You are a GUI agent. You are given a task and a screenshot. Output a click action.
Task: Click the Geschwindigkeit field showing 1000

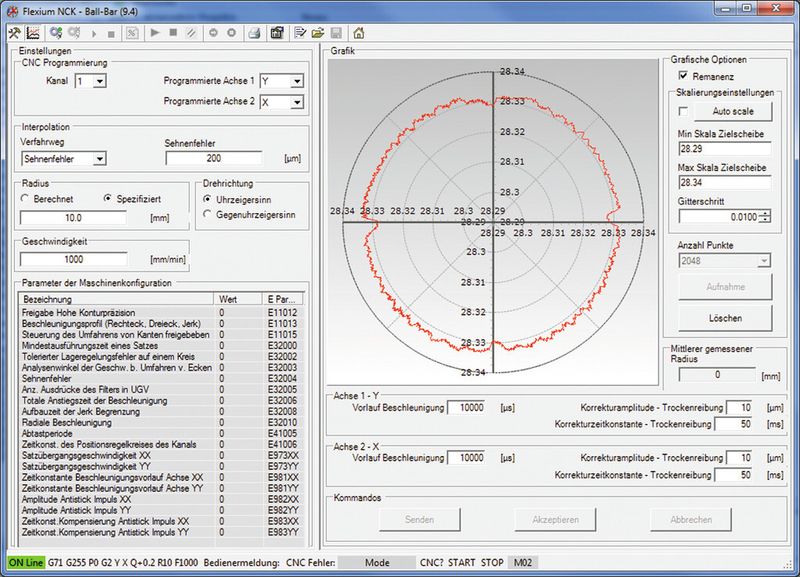[x=73, y=259]
